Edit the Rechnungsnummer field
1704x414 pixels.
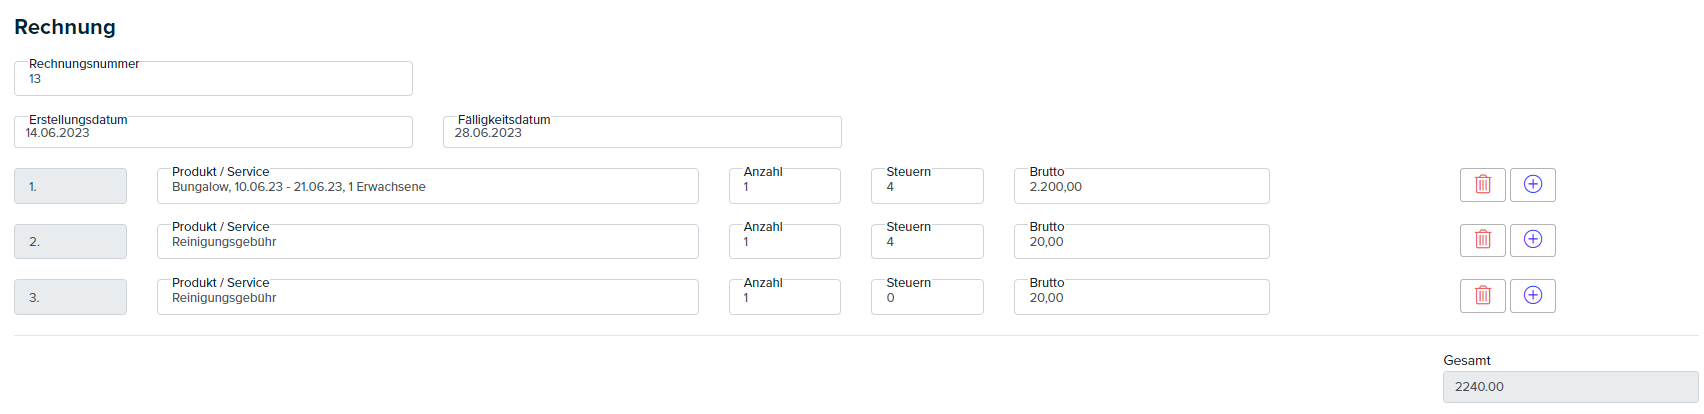[x=213, y=79]
